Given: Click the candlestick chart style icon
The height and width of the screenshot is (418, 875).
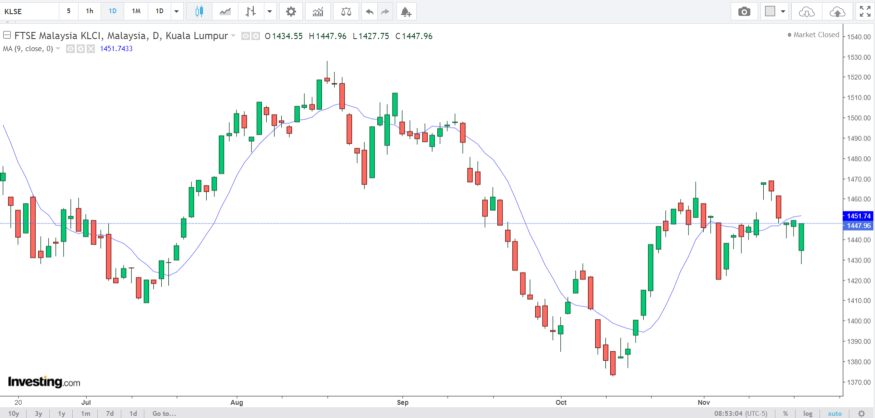Looking at the screenshot, I should [x=199, y=11].
